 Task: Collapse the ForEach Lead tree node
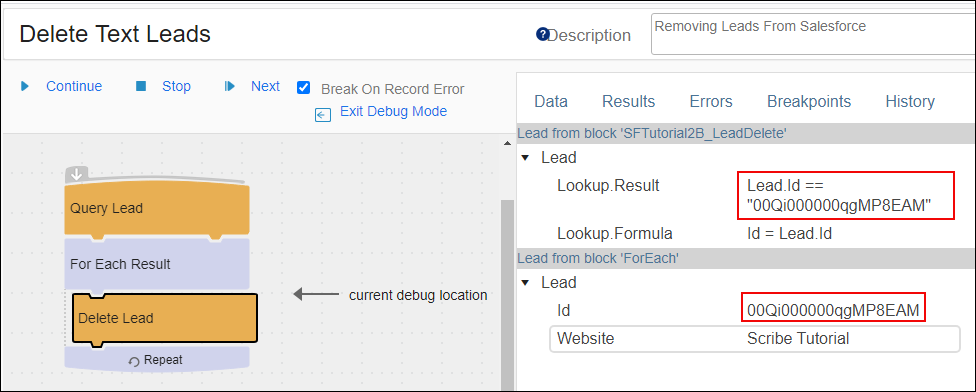pos(525,283)
